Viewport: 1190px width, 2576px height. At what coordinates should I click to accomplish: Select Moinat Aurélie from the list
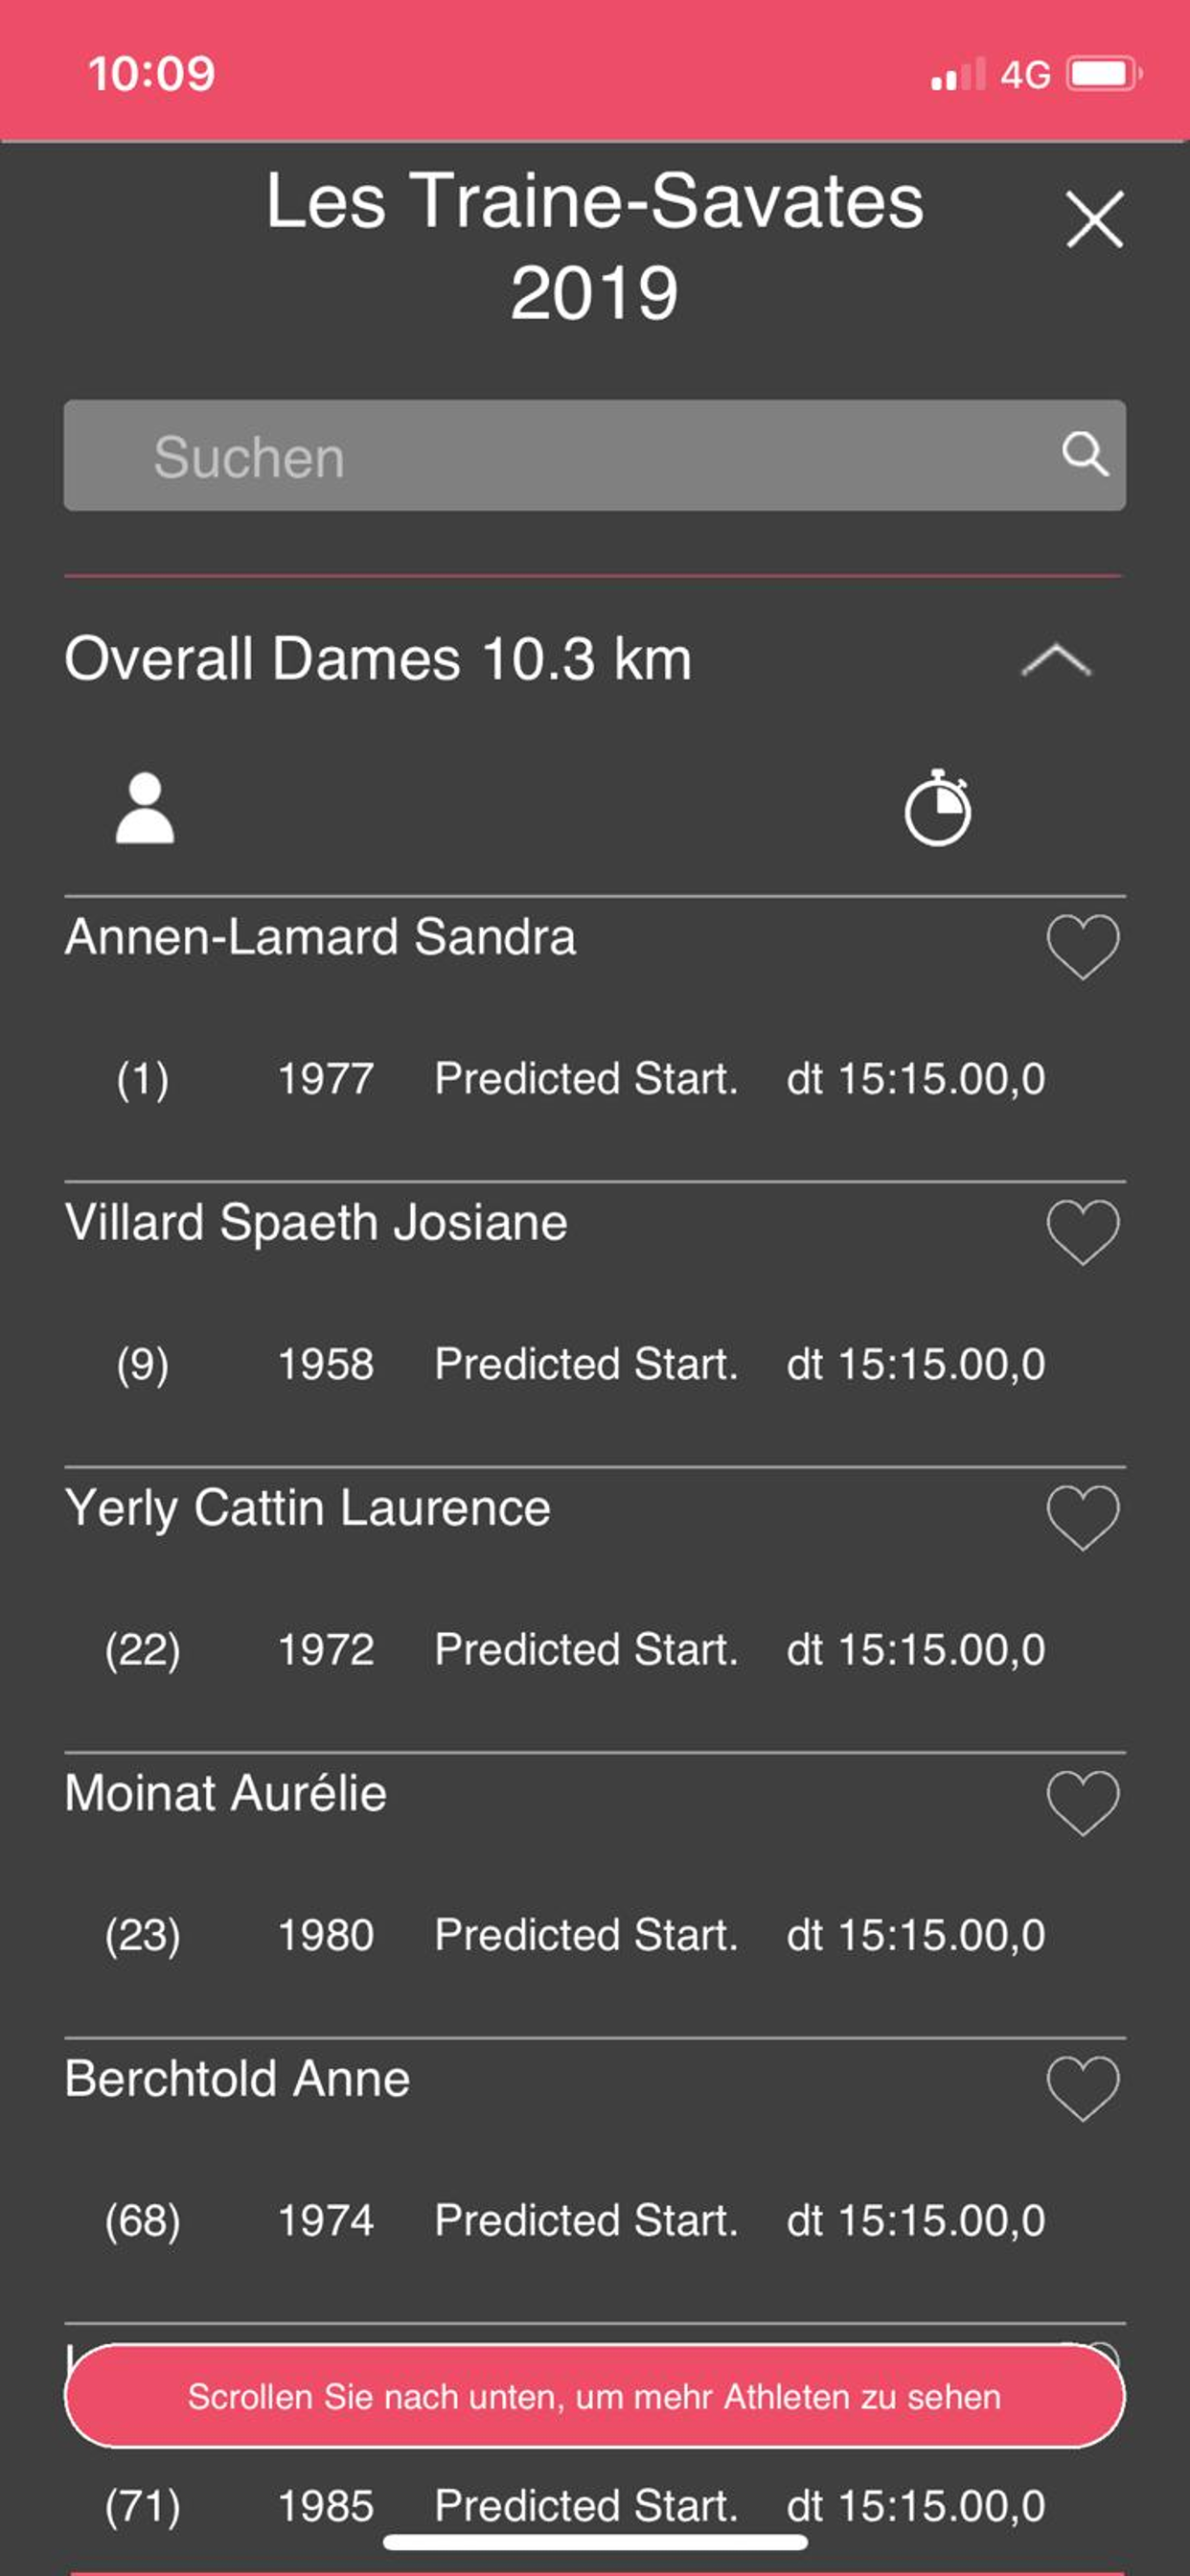(x=226, y=1793)
